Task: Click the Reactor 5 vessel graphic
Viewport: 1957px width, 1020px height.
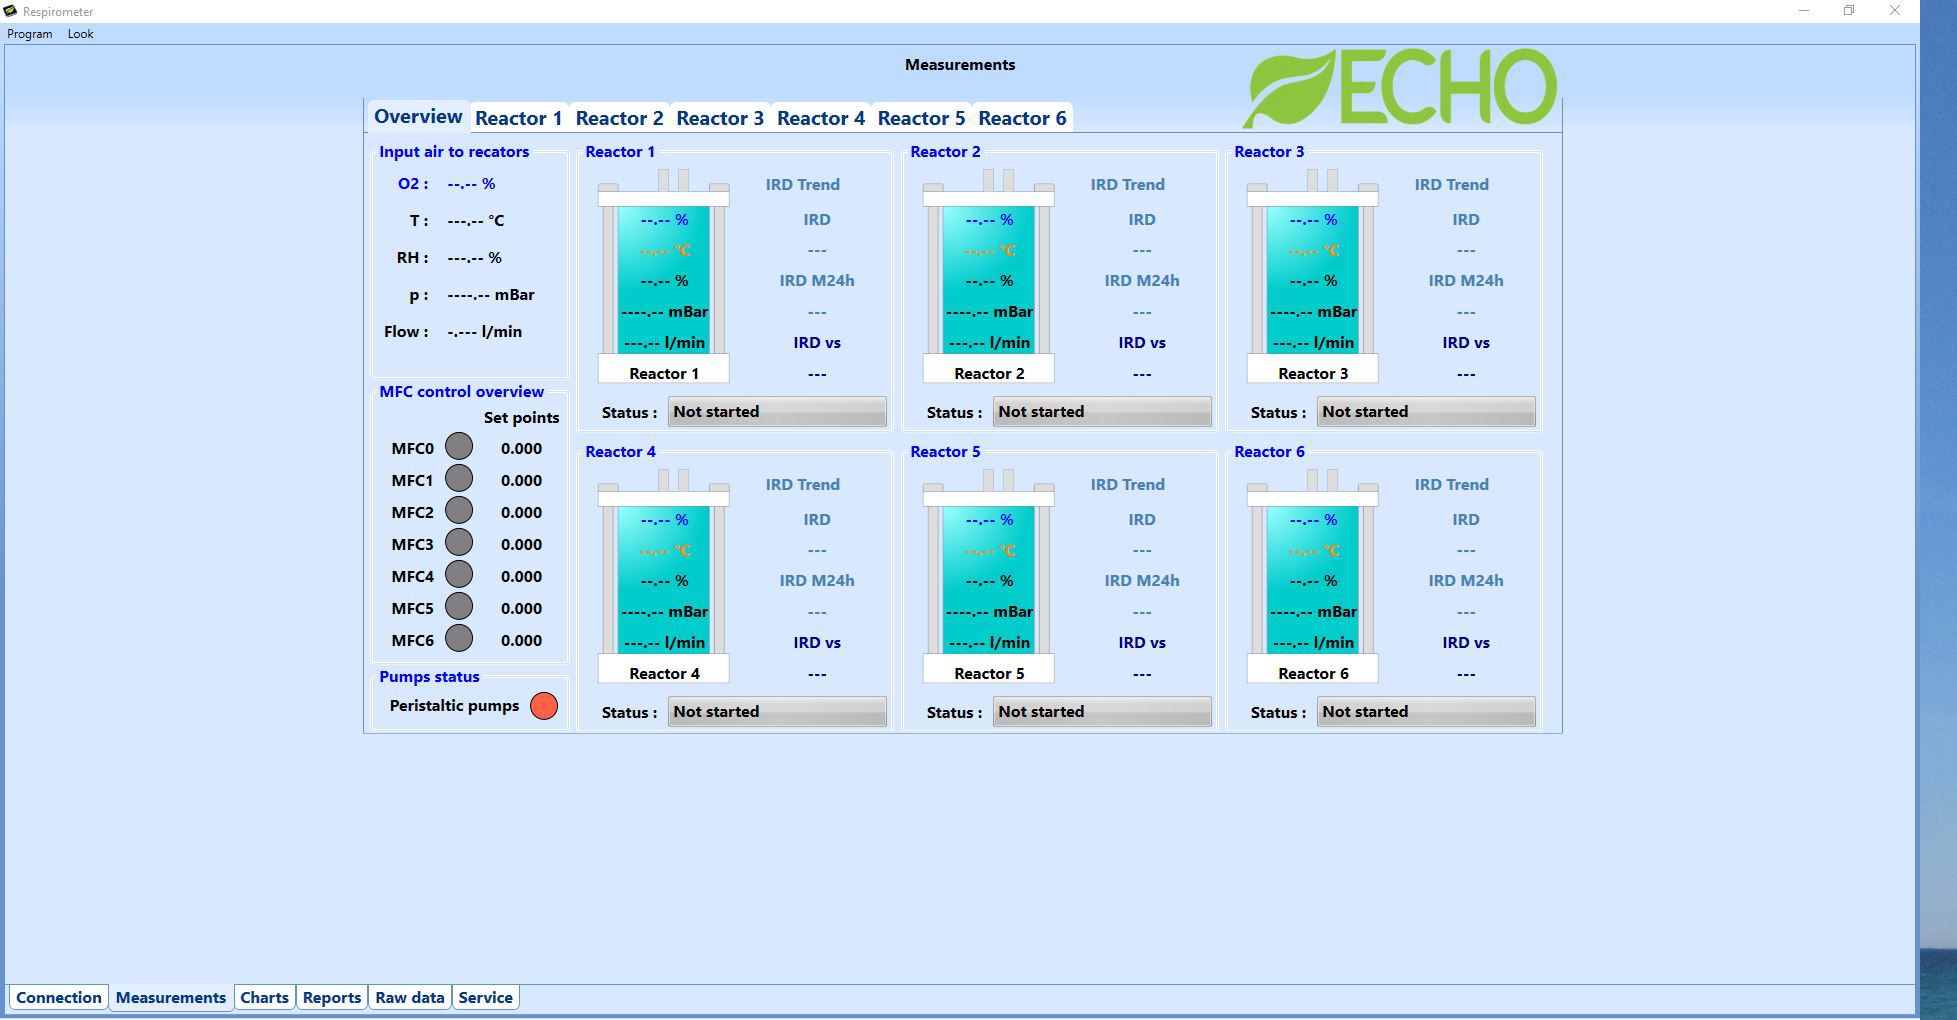Action: point(988,578)
